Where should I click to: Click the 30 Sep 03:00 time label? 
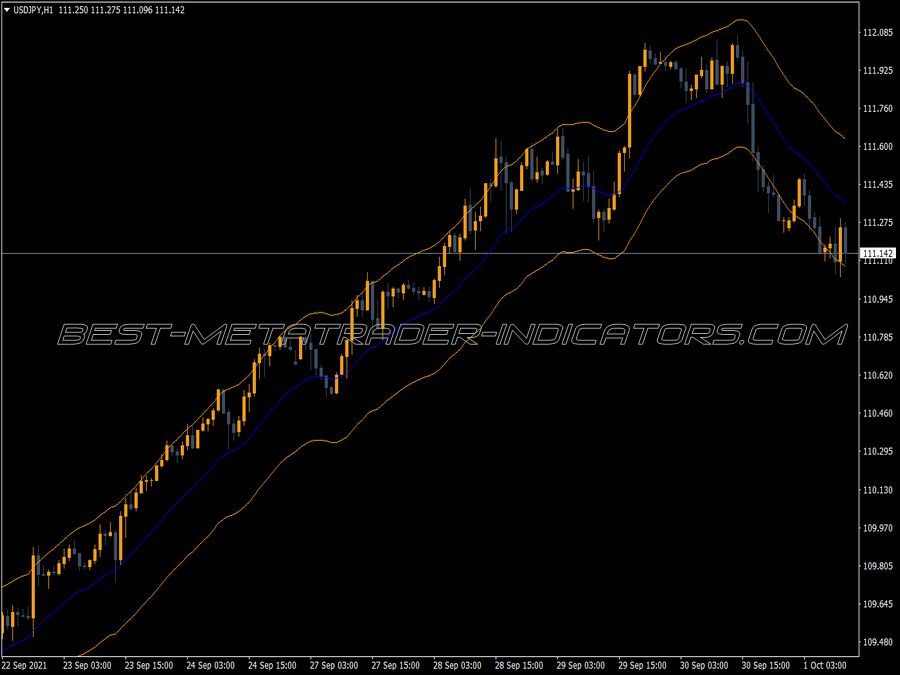click(704, 666)
